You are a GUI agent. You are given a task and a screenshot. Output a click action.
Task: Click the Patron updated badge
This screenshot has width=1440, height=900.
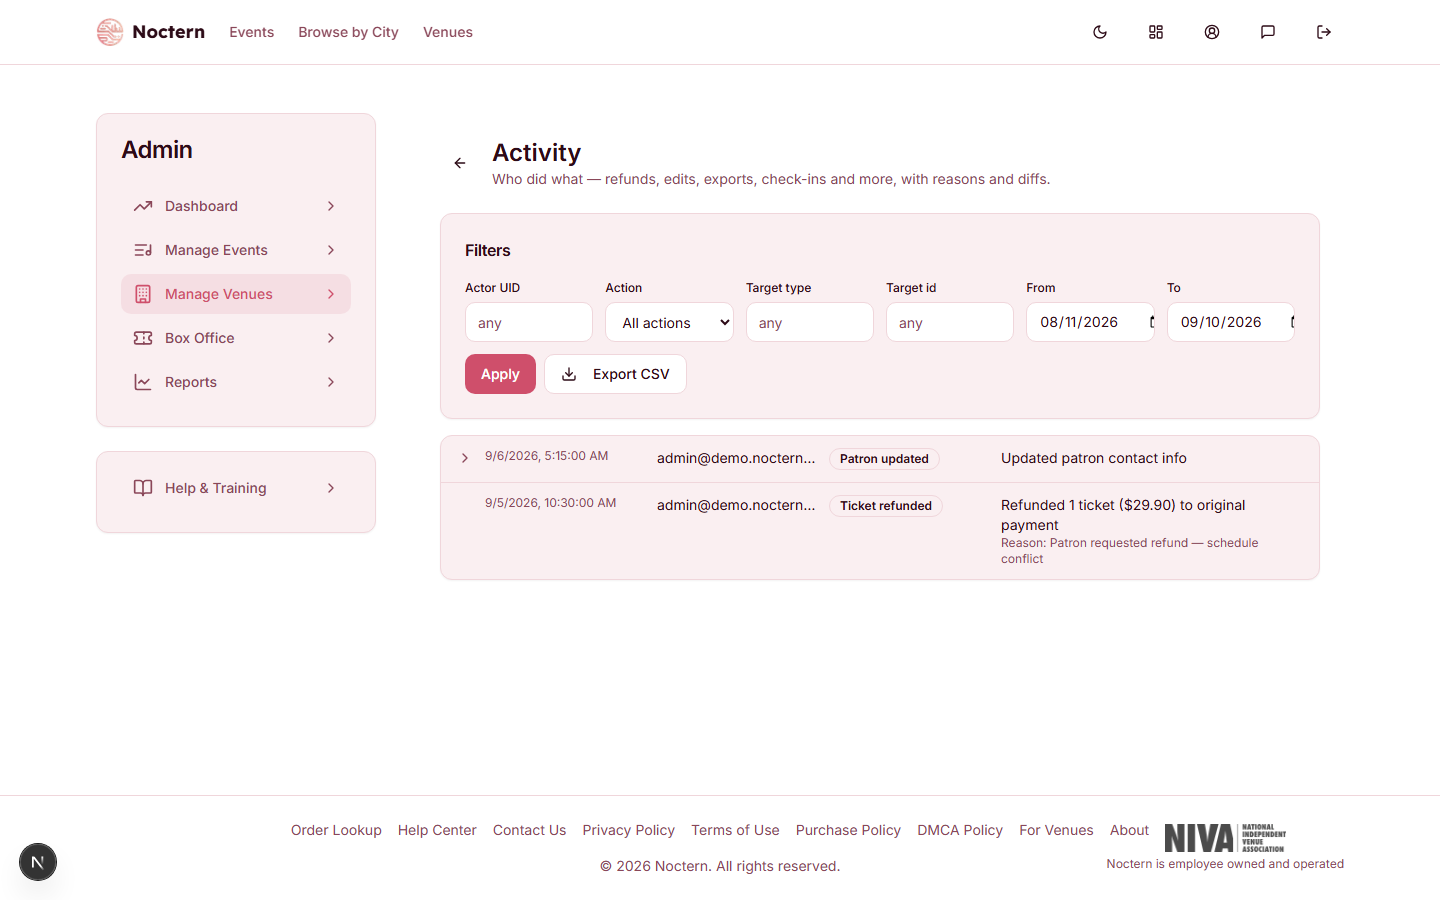(x=884, y=459)
